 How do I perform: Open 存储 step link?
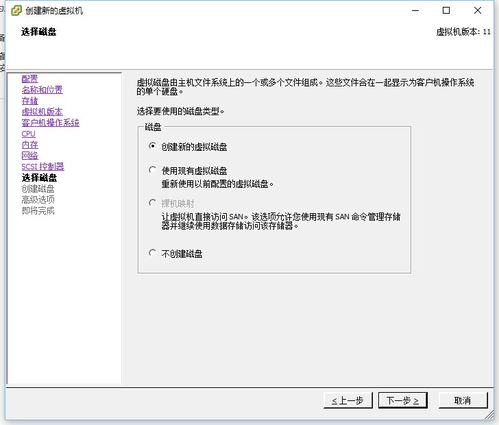[30, 101]
